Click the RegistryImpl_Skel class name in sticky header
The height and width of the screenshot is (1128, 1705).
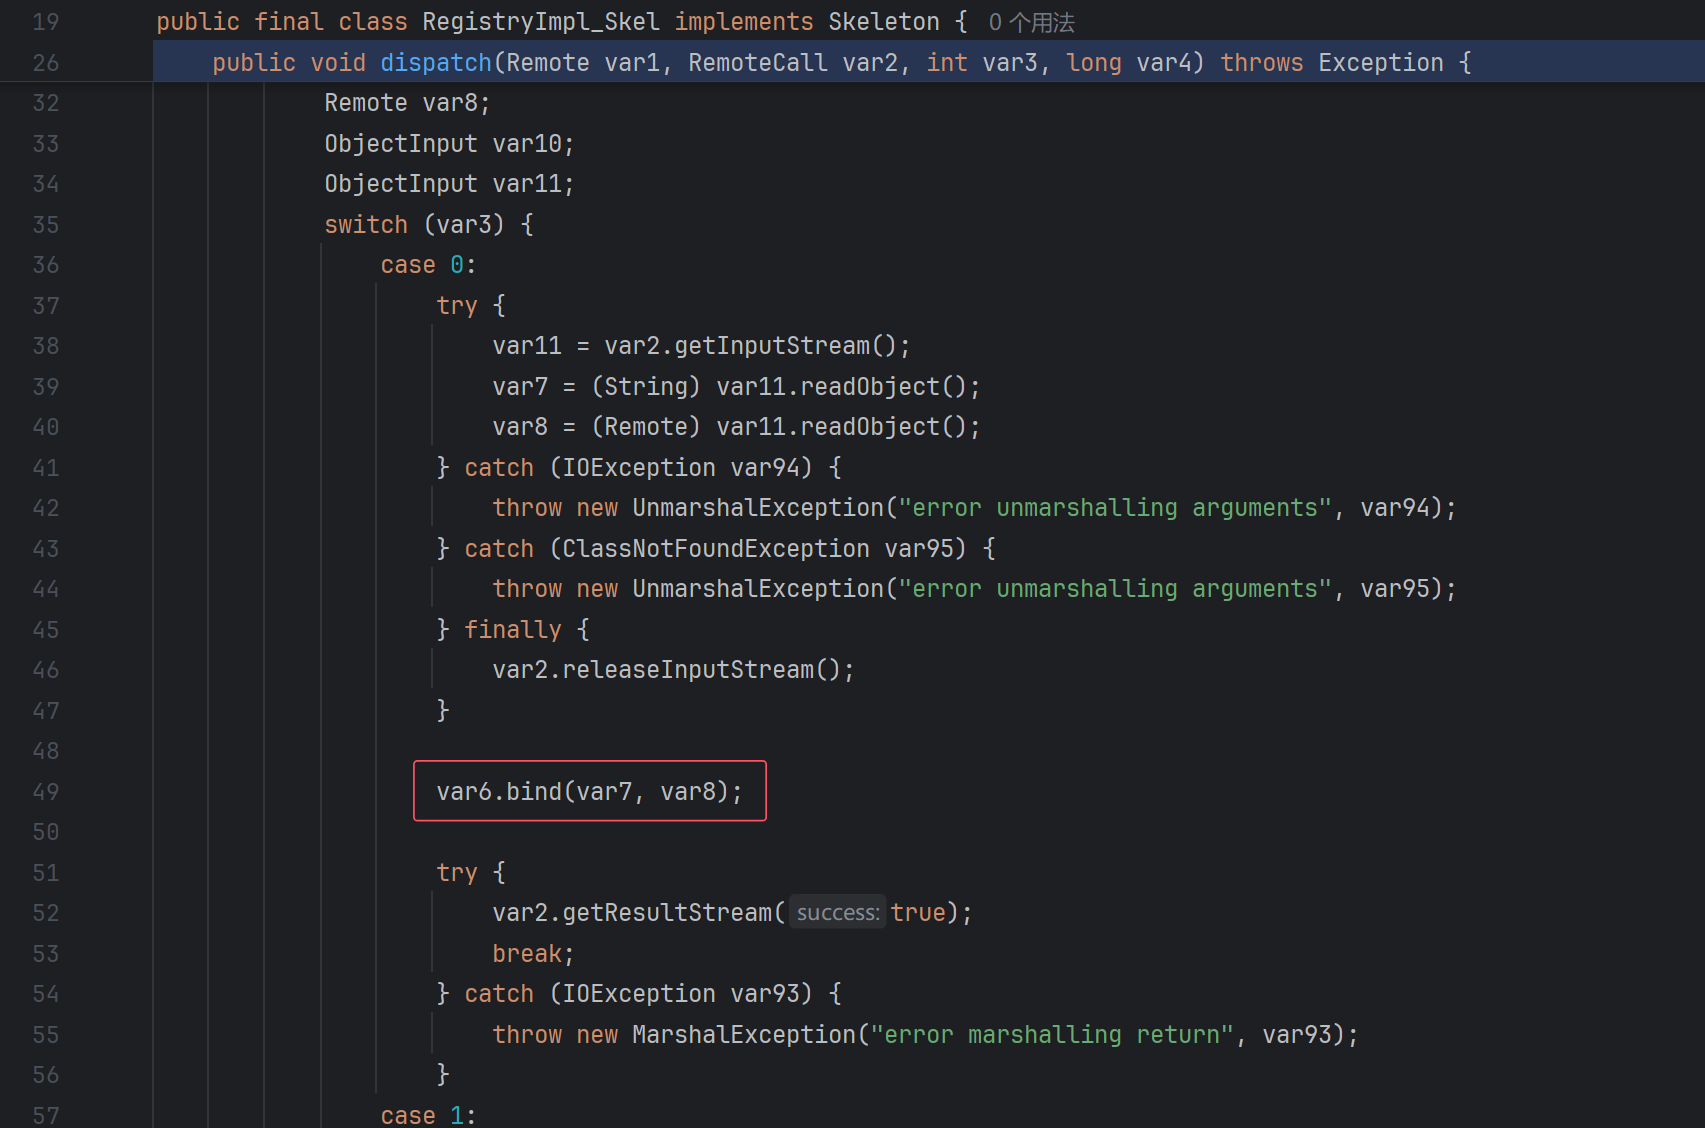540,22
